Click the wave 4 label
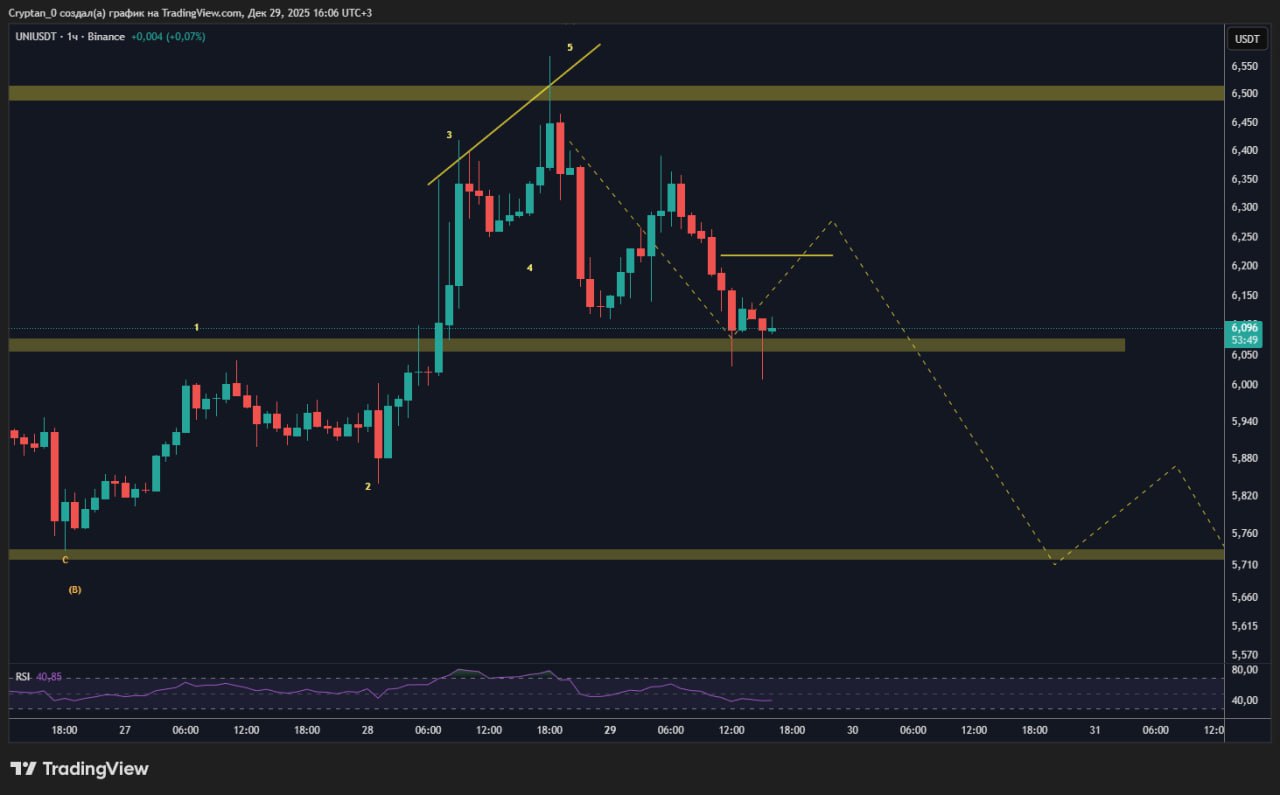This screenshot has height=795, width=1280. 530,268
